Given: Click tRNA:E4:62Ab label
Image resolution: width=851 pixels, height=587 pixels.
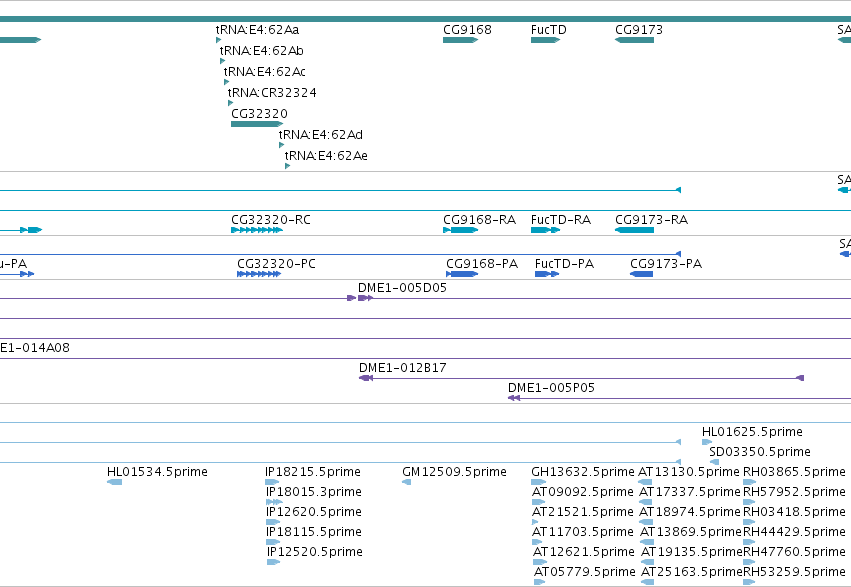Looking at the screenshot, I should point(262,51).
